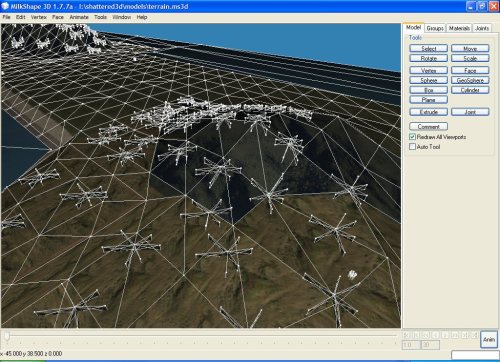Pick the Extrude tool
Image resolution: width=500 pixels, height=362 pixels.
[428, 112]
